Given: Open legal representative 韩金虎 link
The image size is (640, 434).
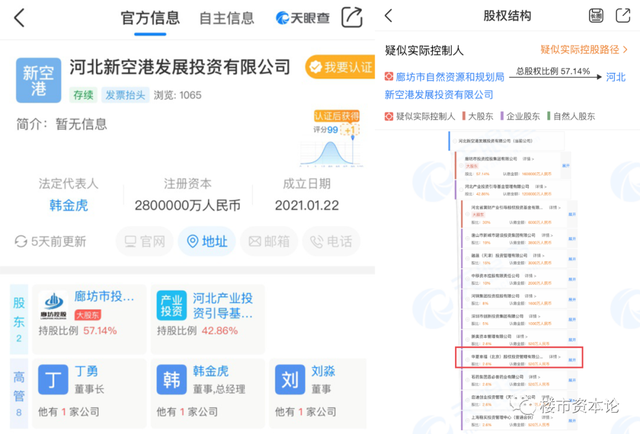Looking at the screenshot, I should [x=69, y=205].
